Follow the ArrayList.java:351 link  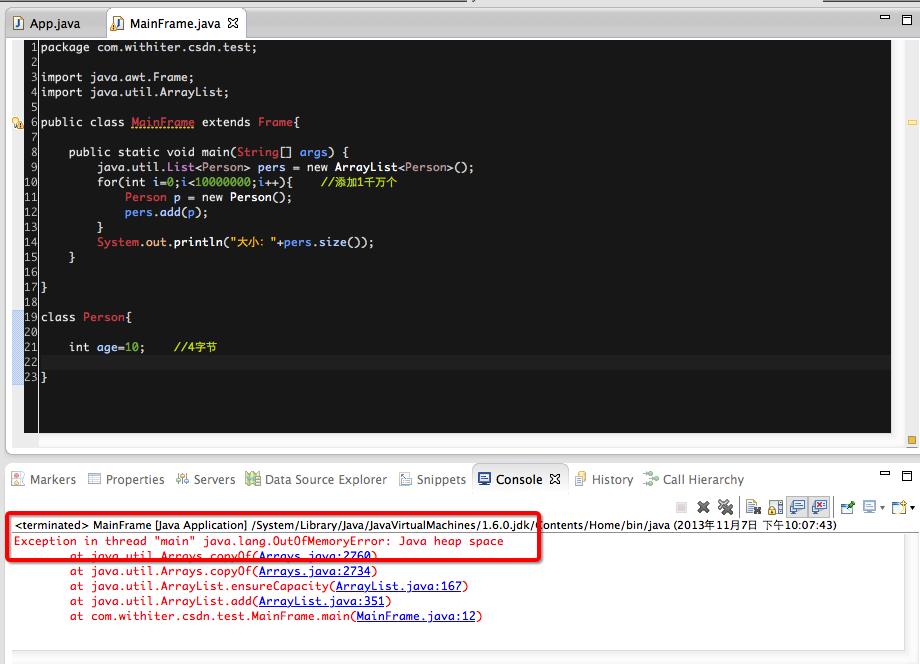(x=322, y=601)
